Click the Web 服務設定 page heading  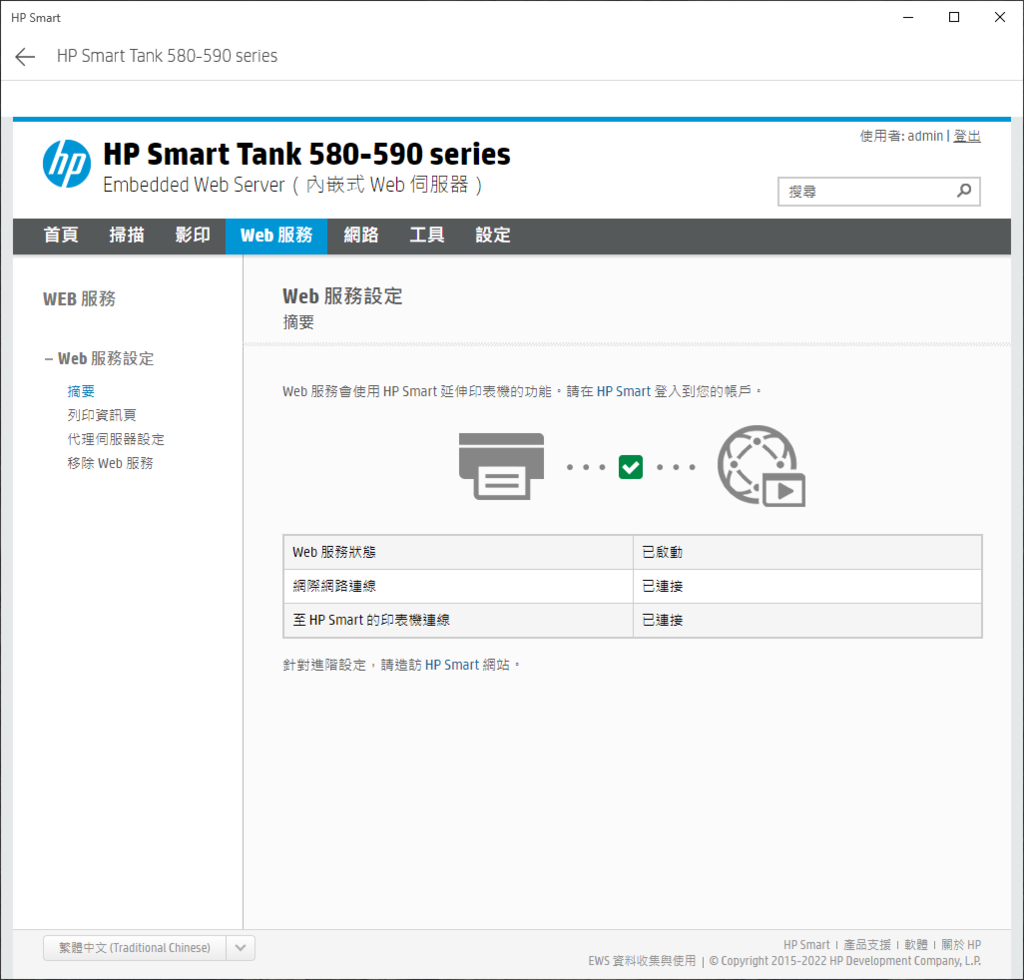pos(342,296)
